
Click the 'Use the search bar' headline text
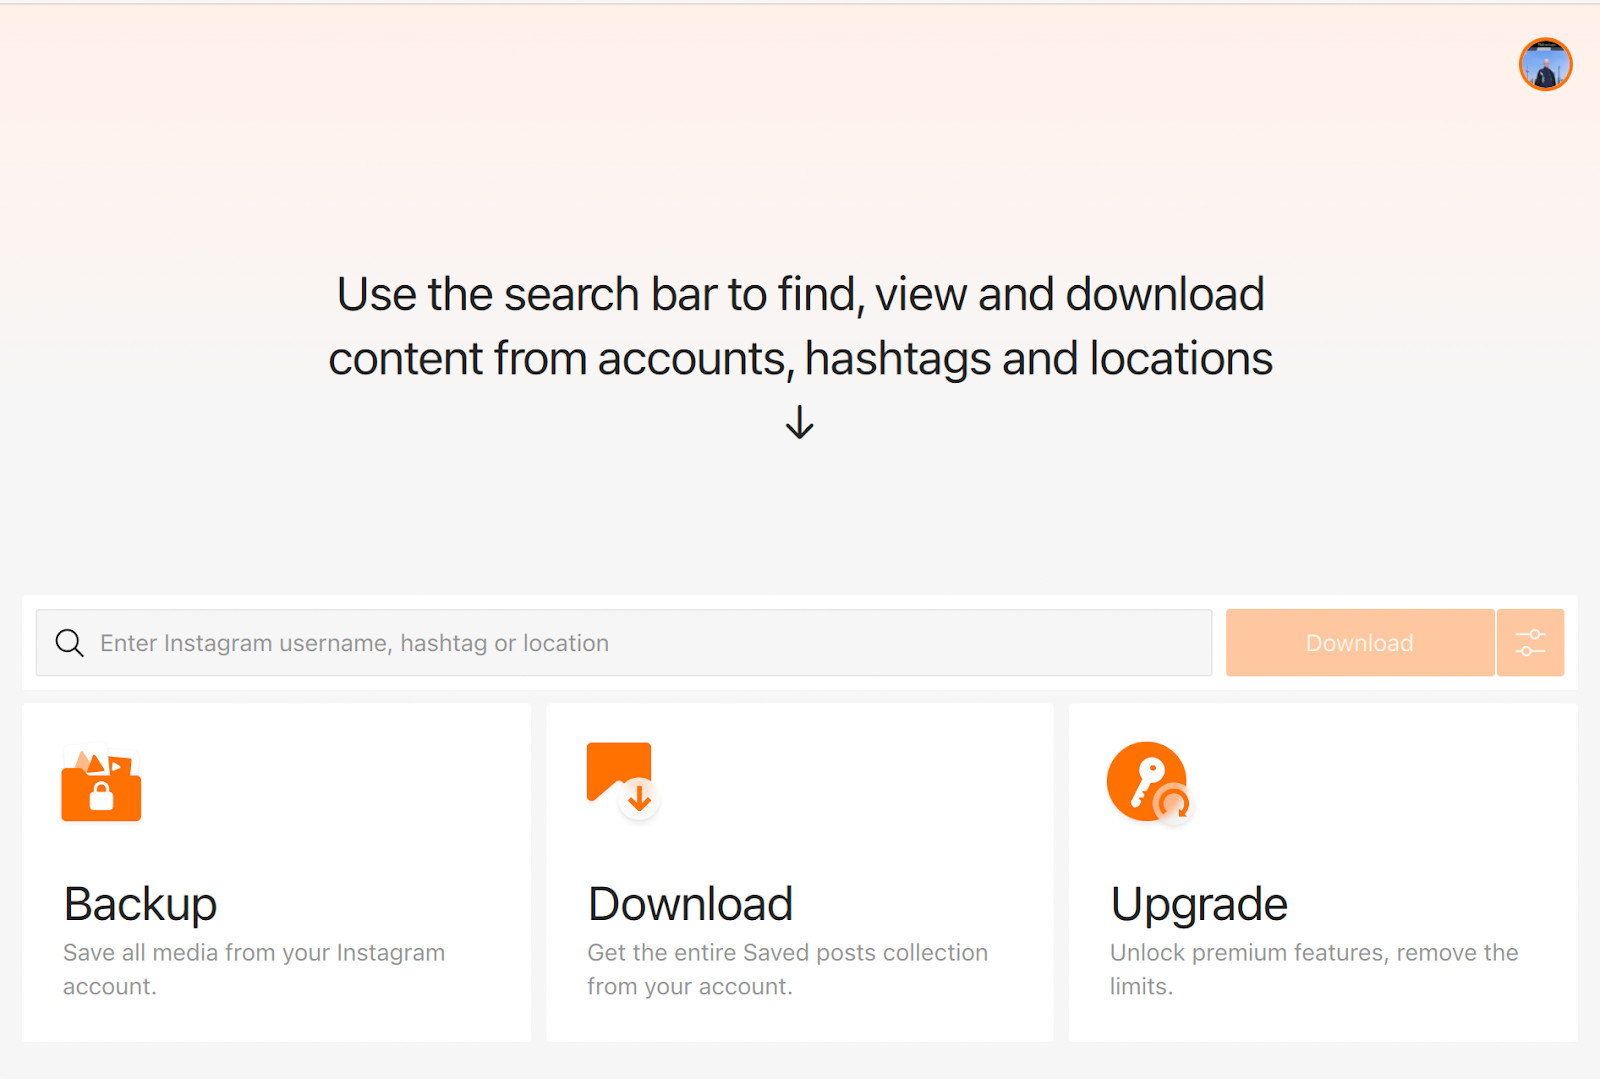[x=800, y=326]
